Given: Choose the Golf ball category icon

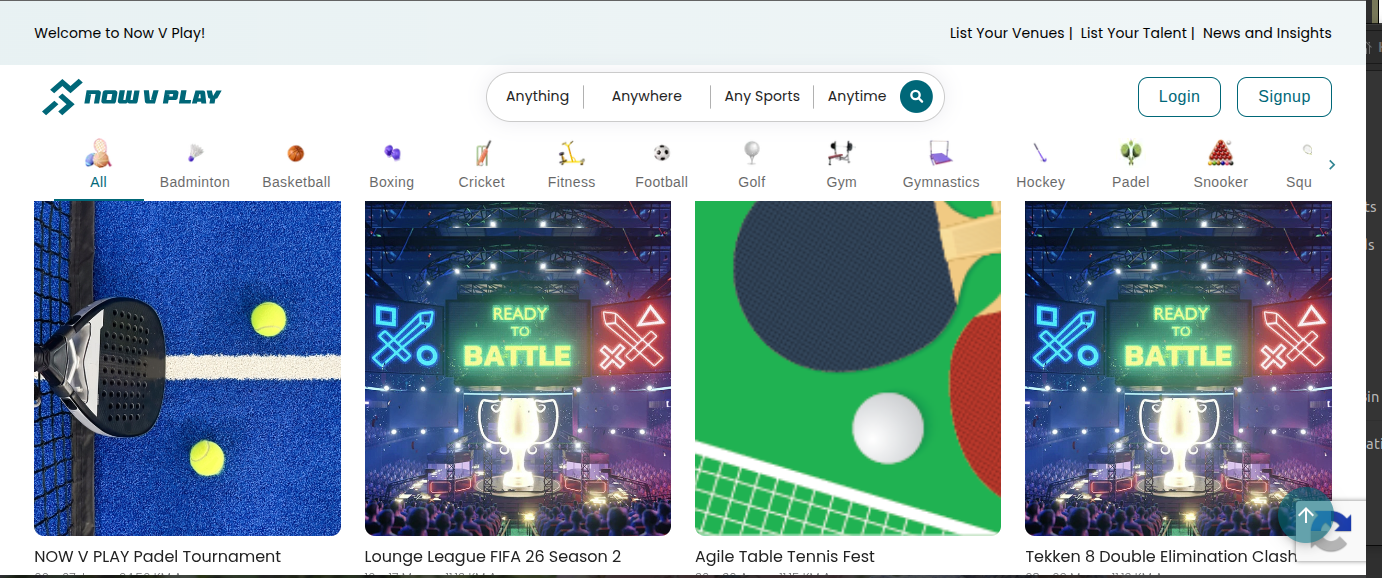Looking at the screenshot, I should coord(752,153).
